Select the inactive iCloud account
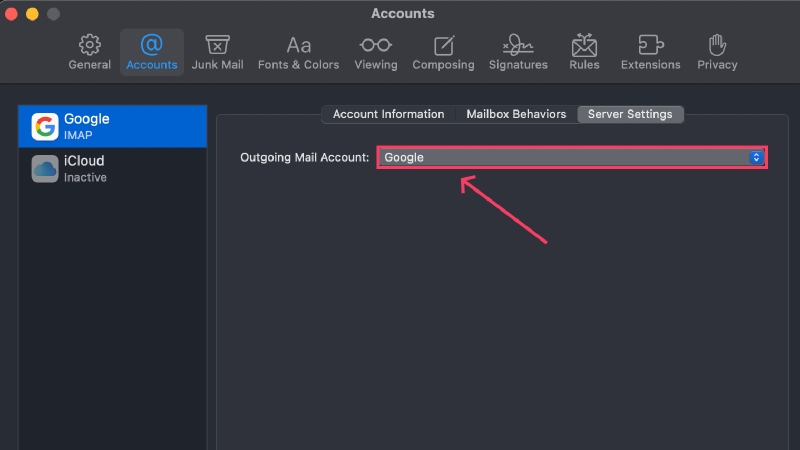 pyautogui.click(x=112, y=169)
